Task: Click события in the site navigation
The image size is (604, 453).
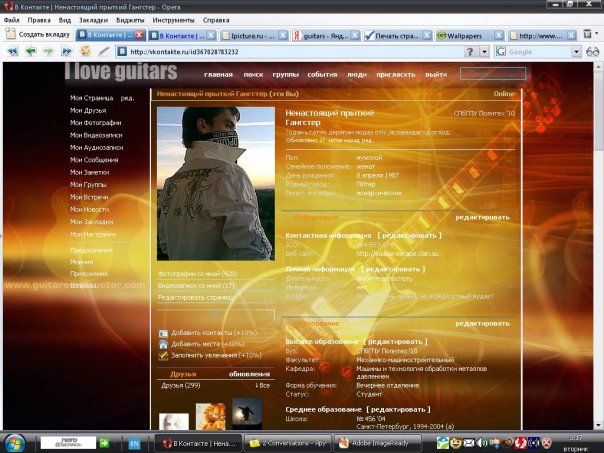Action: (x=322, y=75)
